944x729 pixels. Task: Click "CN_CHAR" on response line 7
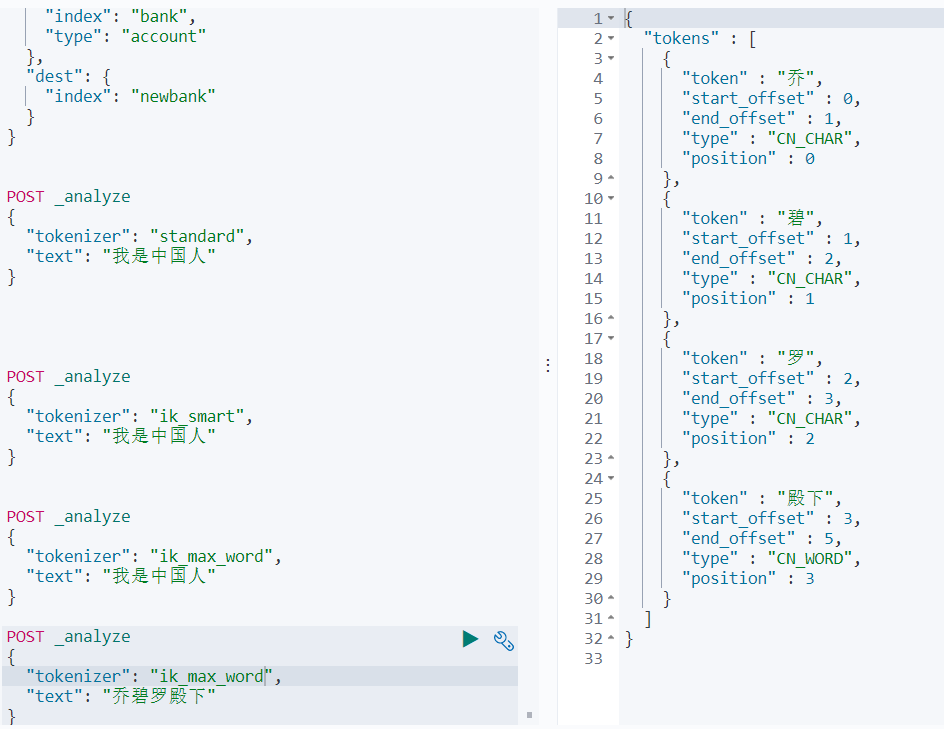tap(810, 139)
